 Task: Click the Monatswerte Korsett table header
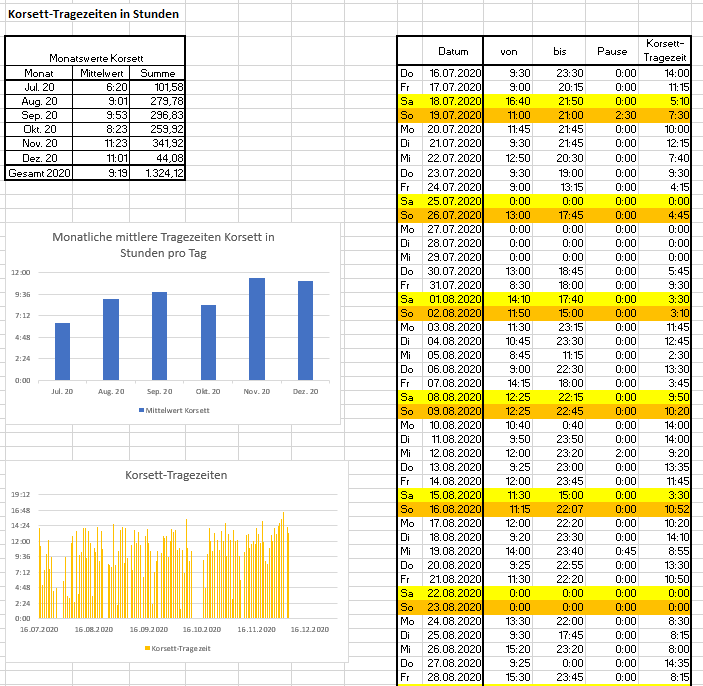point(96,58)
